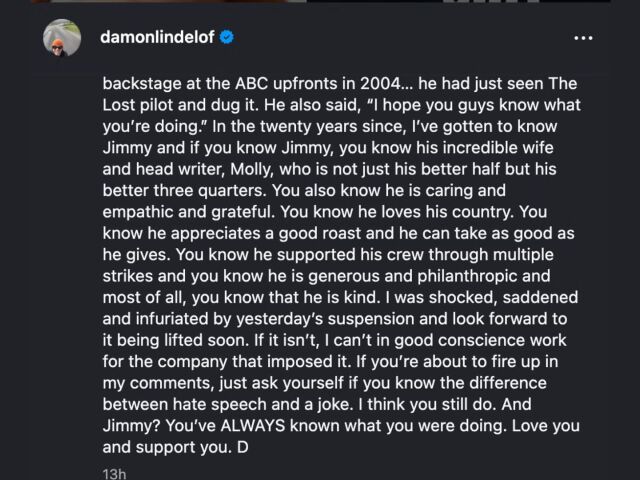Click the year 2004 in the caption
The image size is (640, 480).
click(x=386, y=84)
